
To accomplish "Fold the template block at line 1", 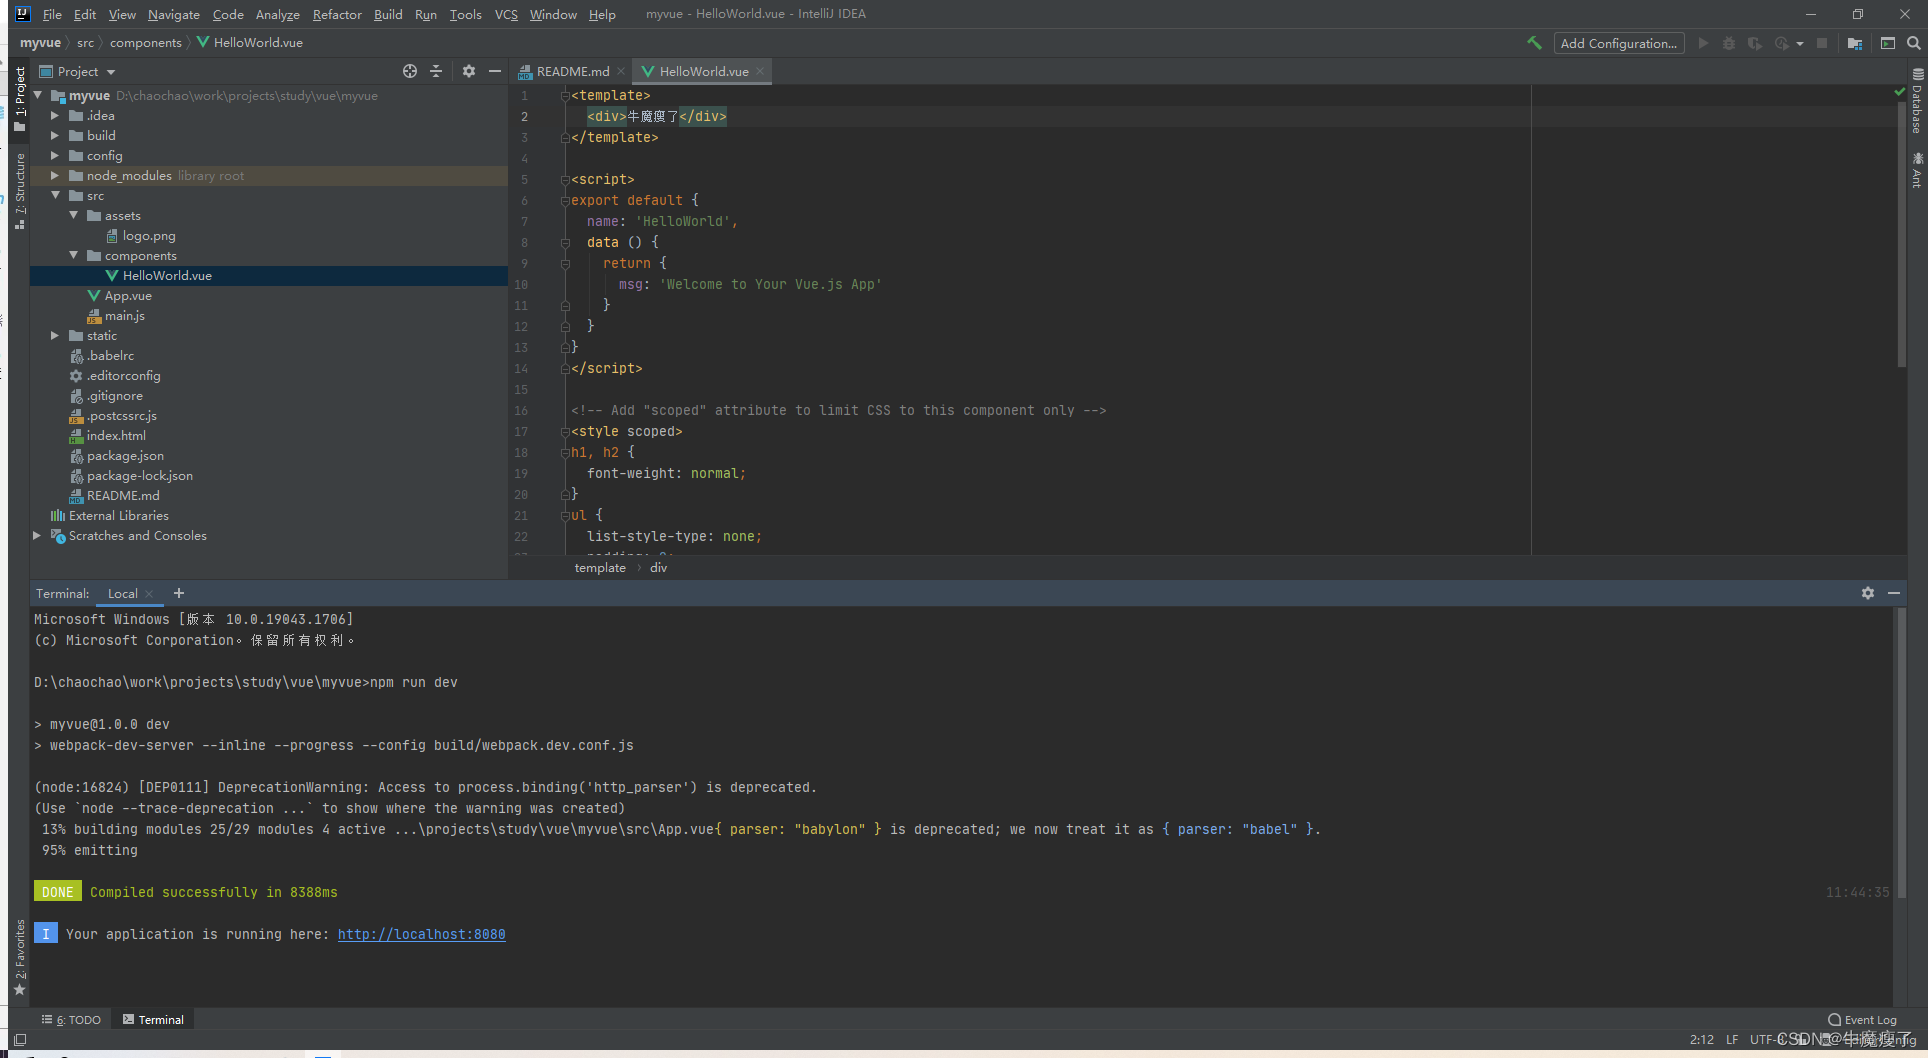I will (565, 96).
